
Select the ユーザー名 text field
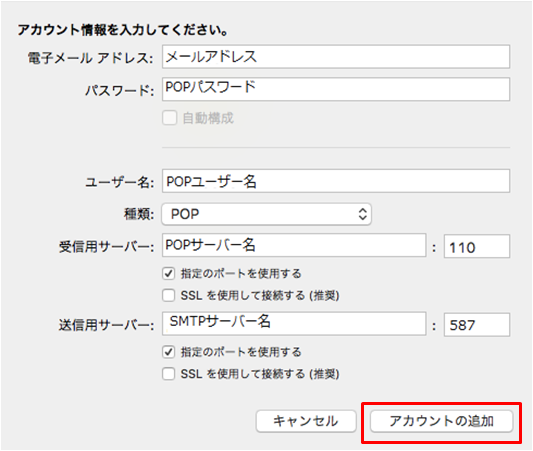(336, 181)
